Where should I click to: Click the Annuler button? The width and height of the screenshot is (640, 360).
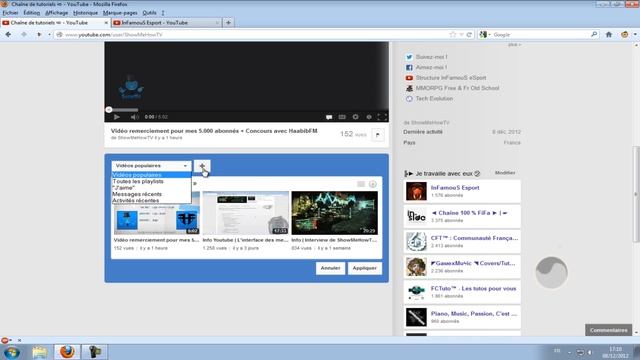tap(330, 268)
